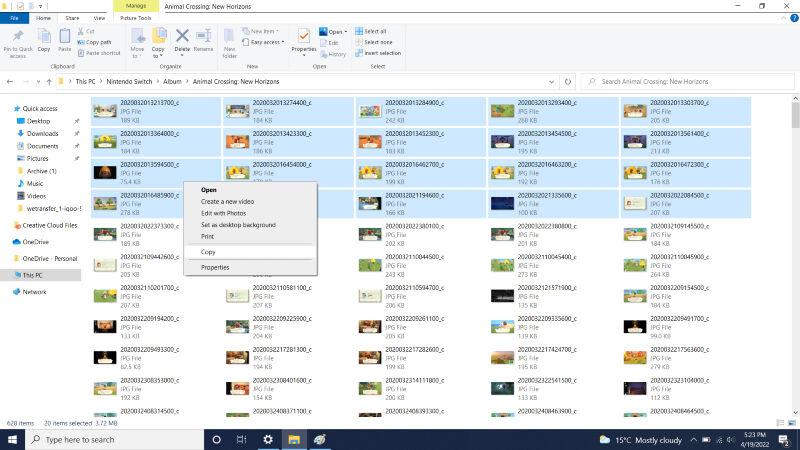Go up one folder level
Screen dimensions: 800x450
coord(49,82)
